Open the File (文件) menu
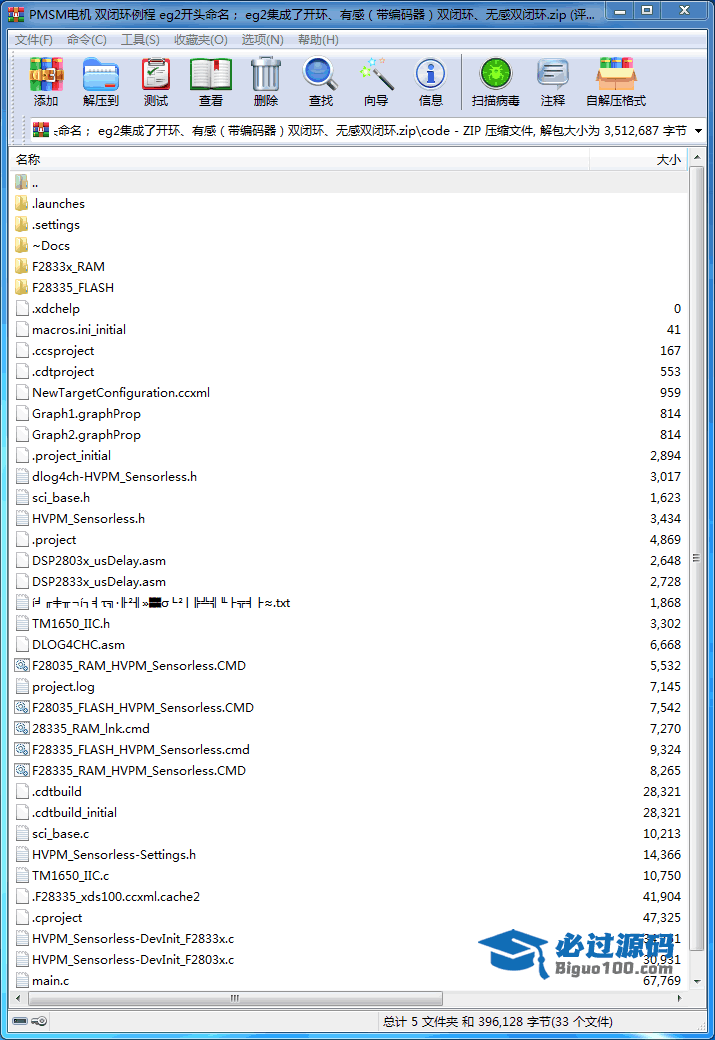 [x=34, y=40]
